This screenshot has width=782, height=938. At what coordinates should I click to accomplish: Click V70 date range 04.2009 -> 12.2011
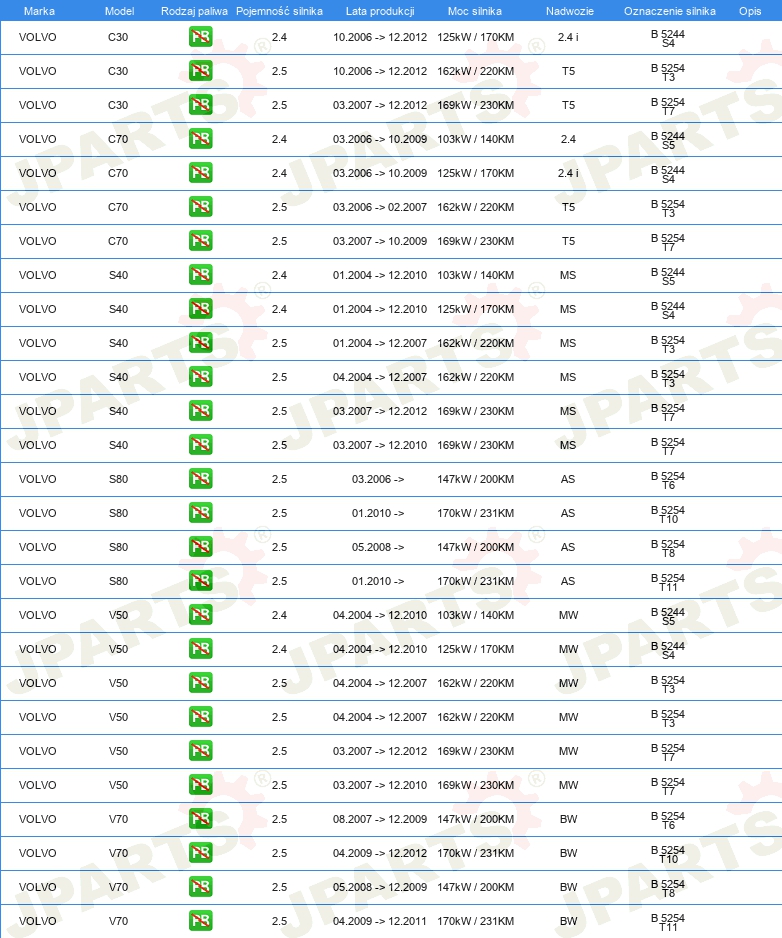point(380,921)
